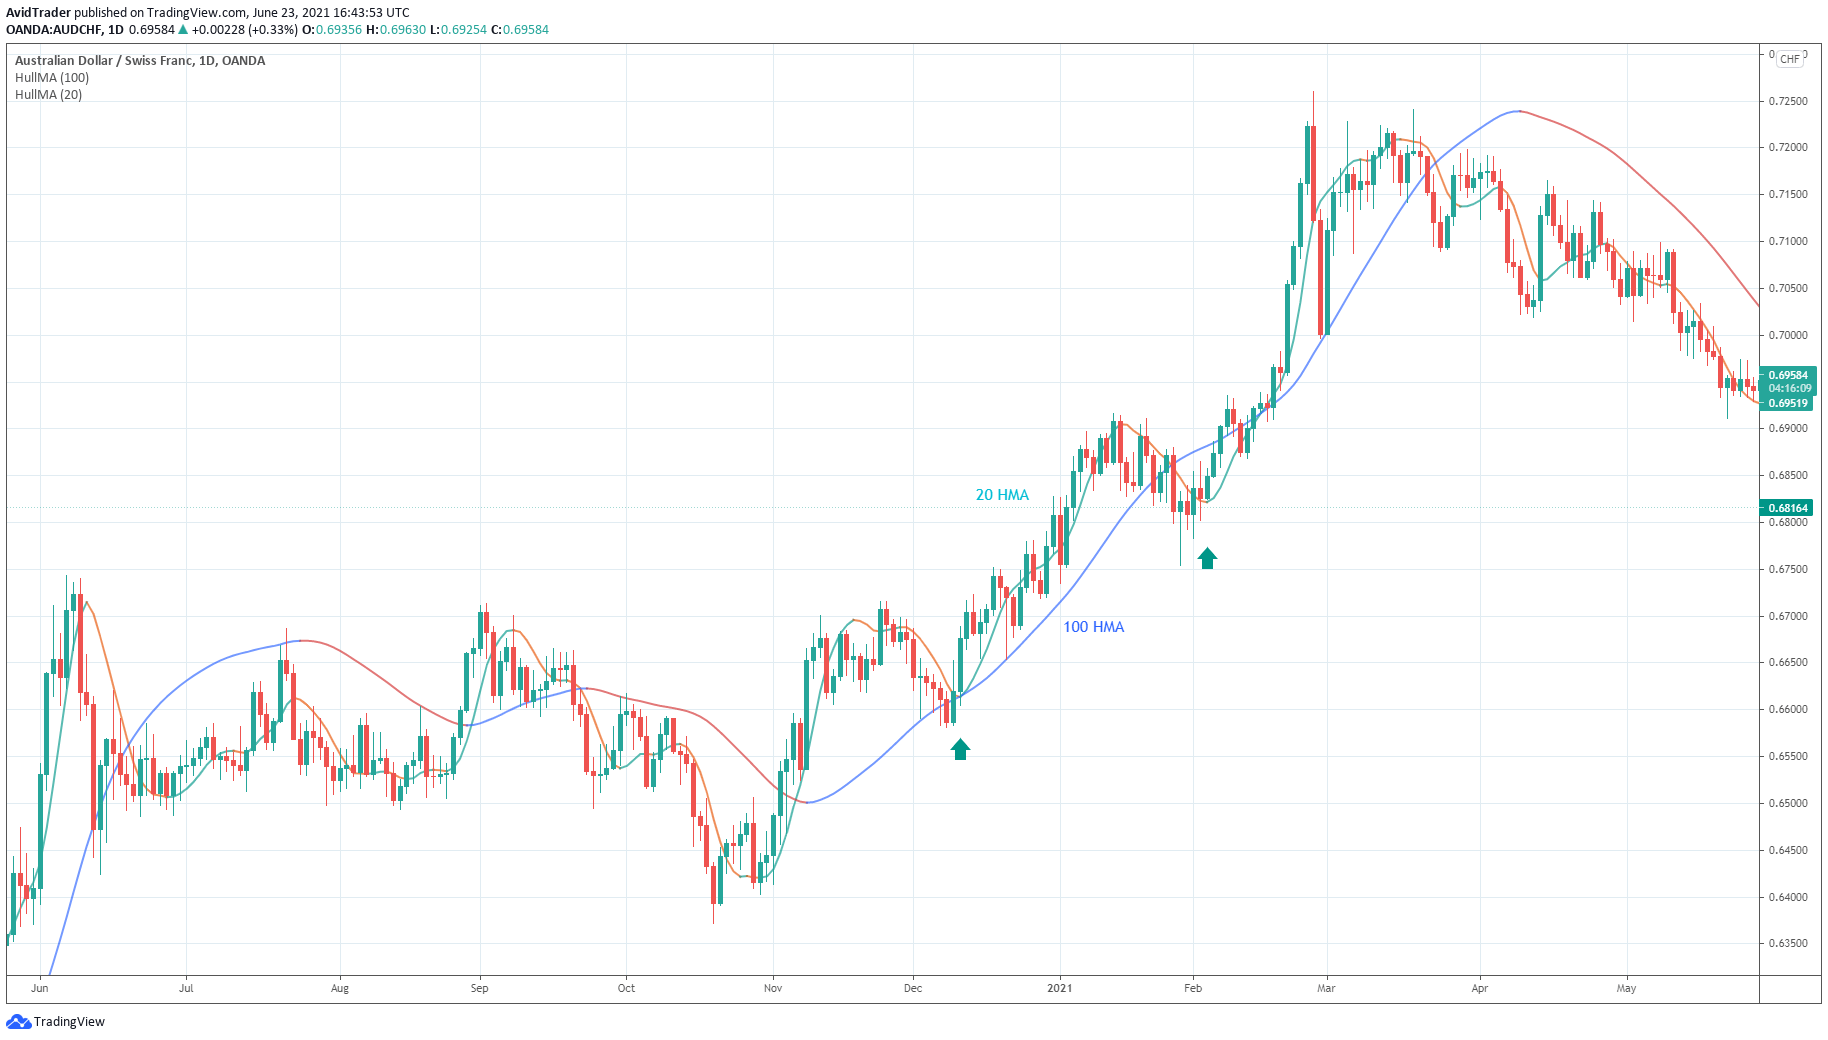
Task: Click the 0.70000 price axis label
Action: 1788,335
